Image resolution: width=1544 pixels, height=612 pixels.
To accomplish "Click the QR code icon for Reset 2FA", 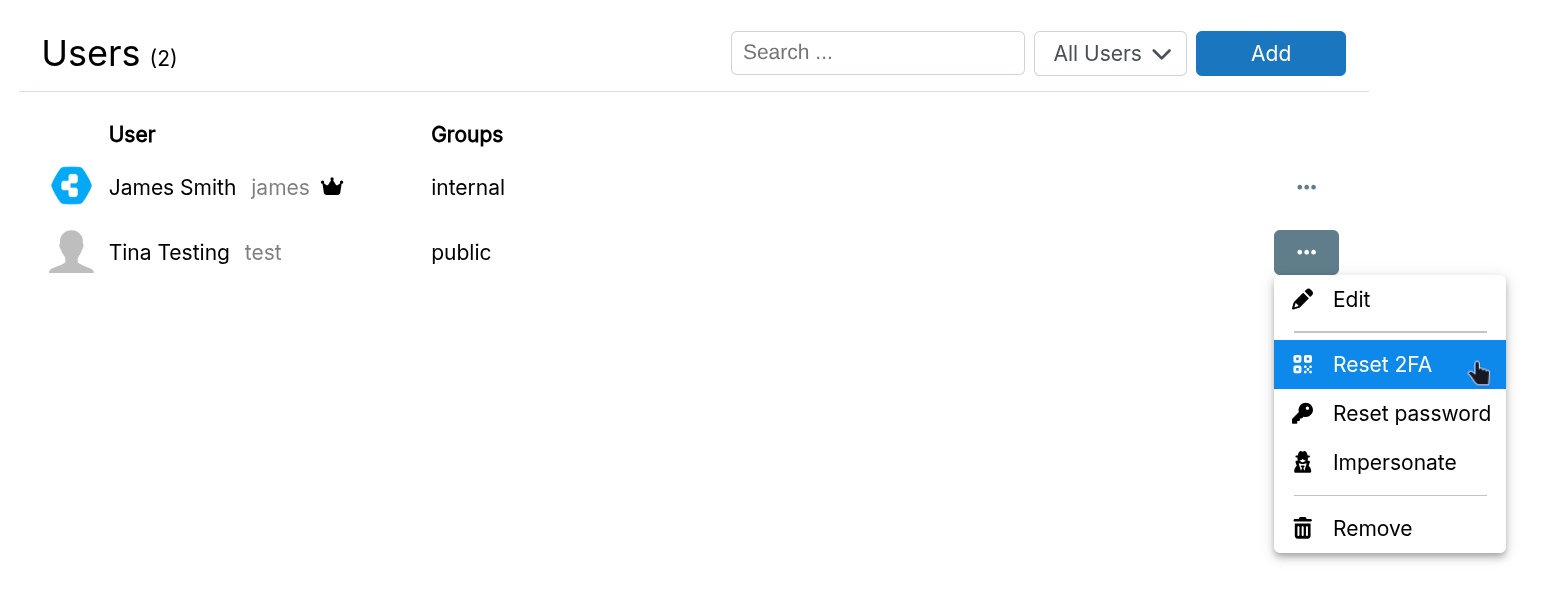I will coord(1302,365).
